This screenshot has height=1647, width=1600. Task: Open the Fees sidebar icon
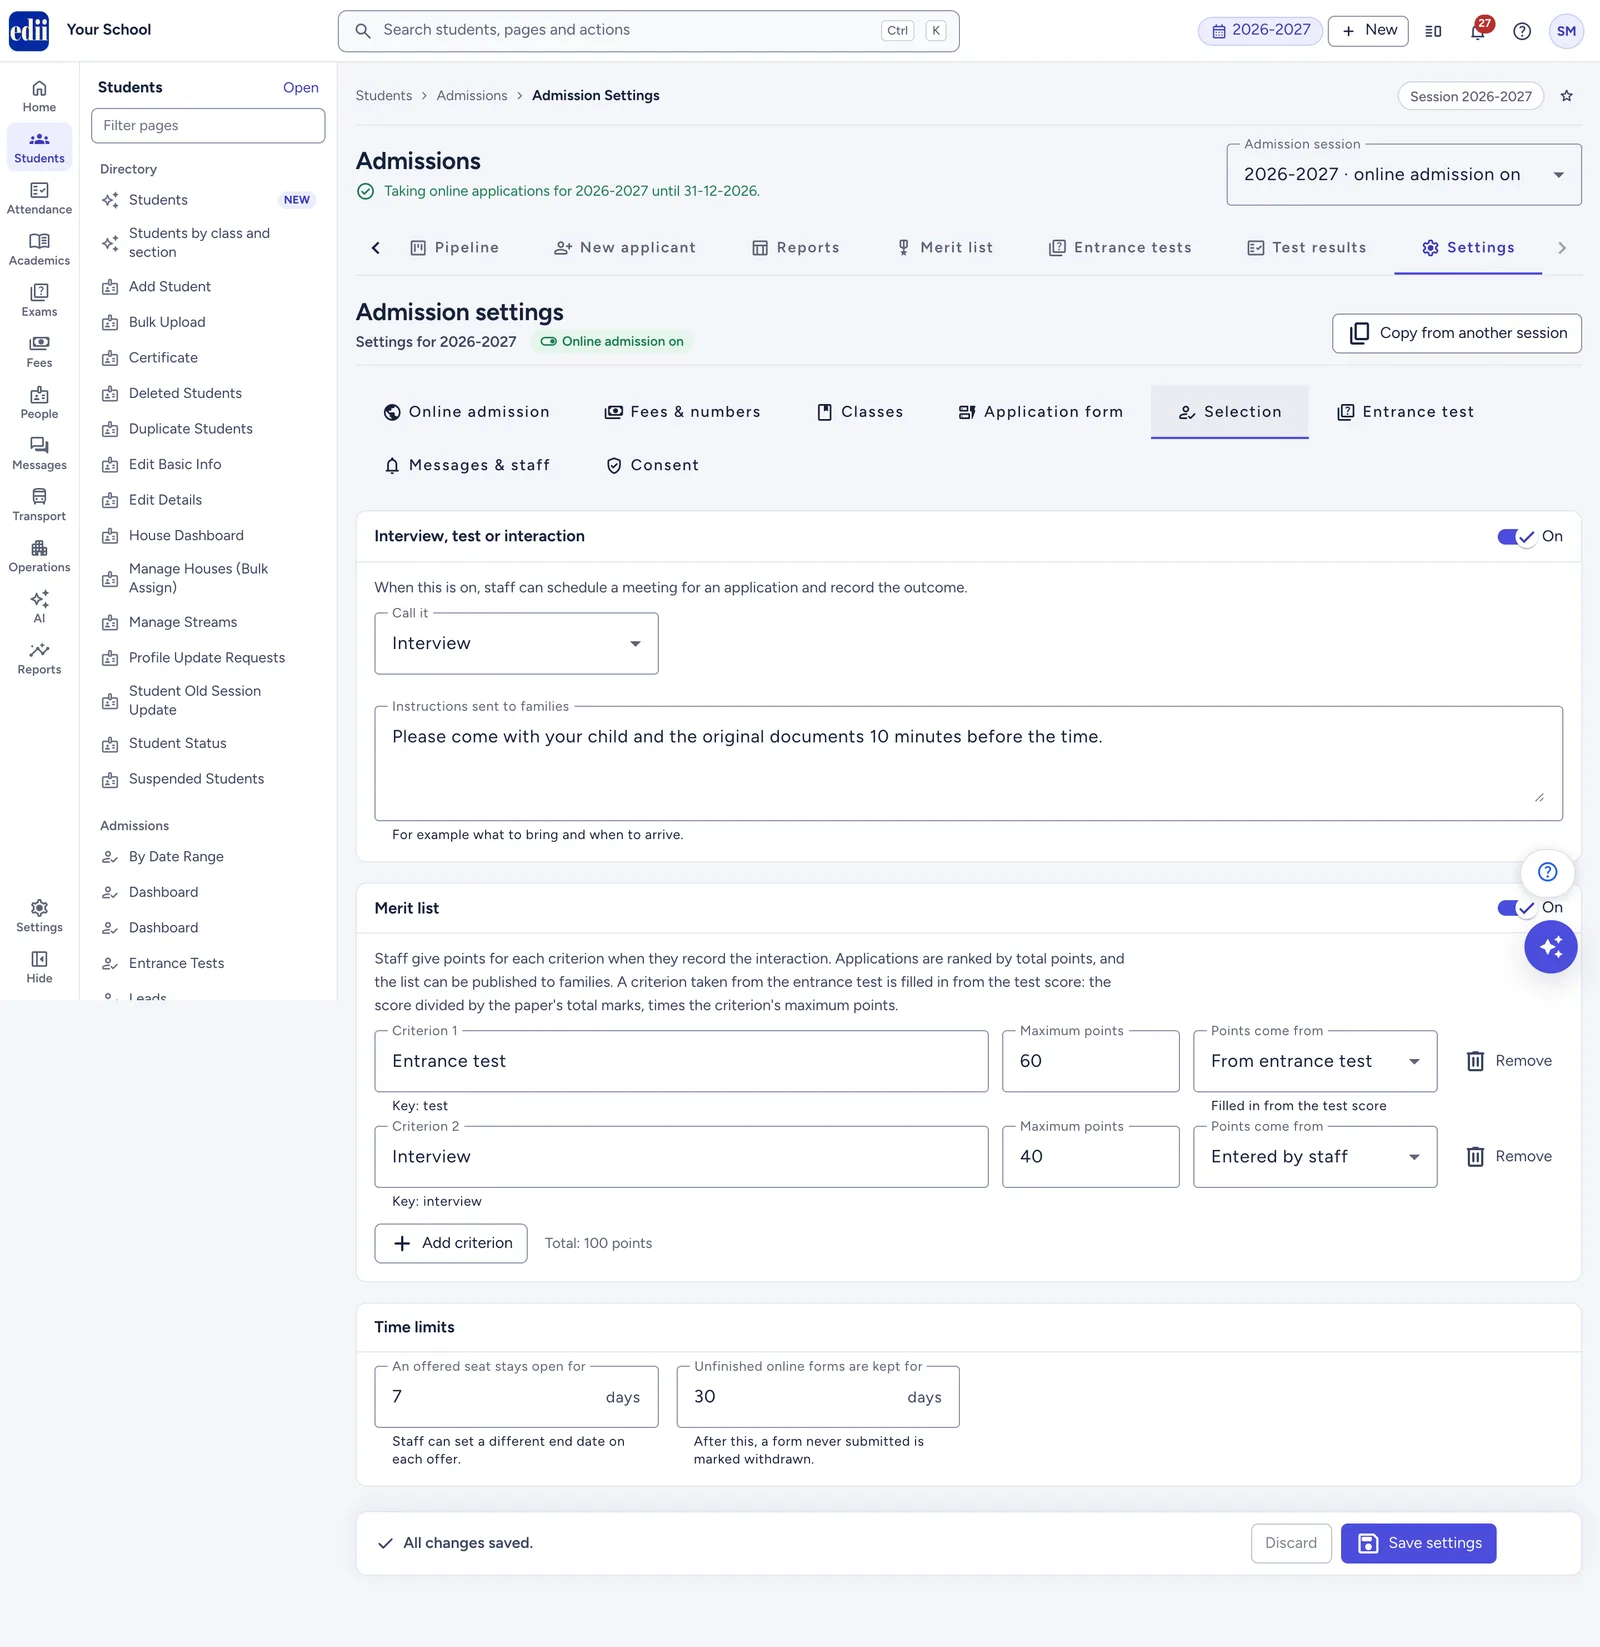coord(39,351)
